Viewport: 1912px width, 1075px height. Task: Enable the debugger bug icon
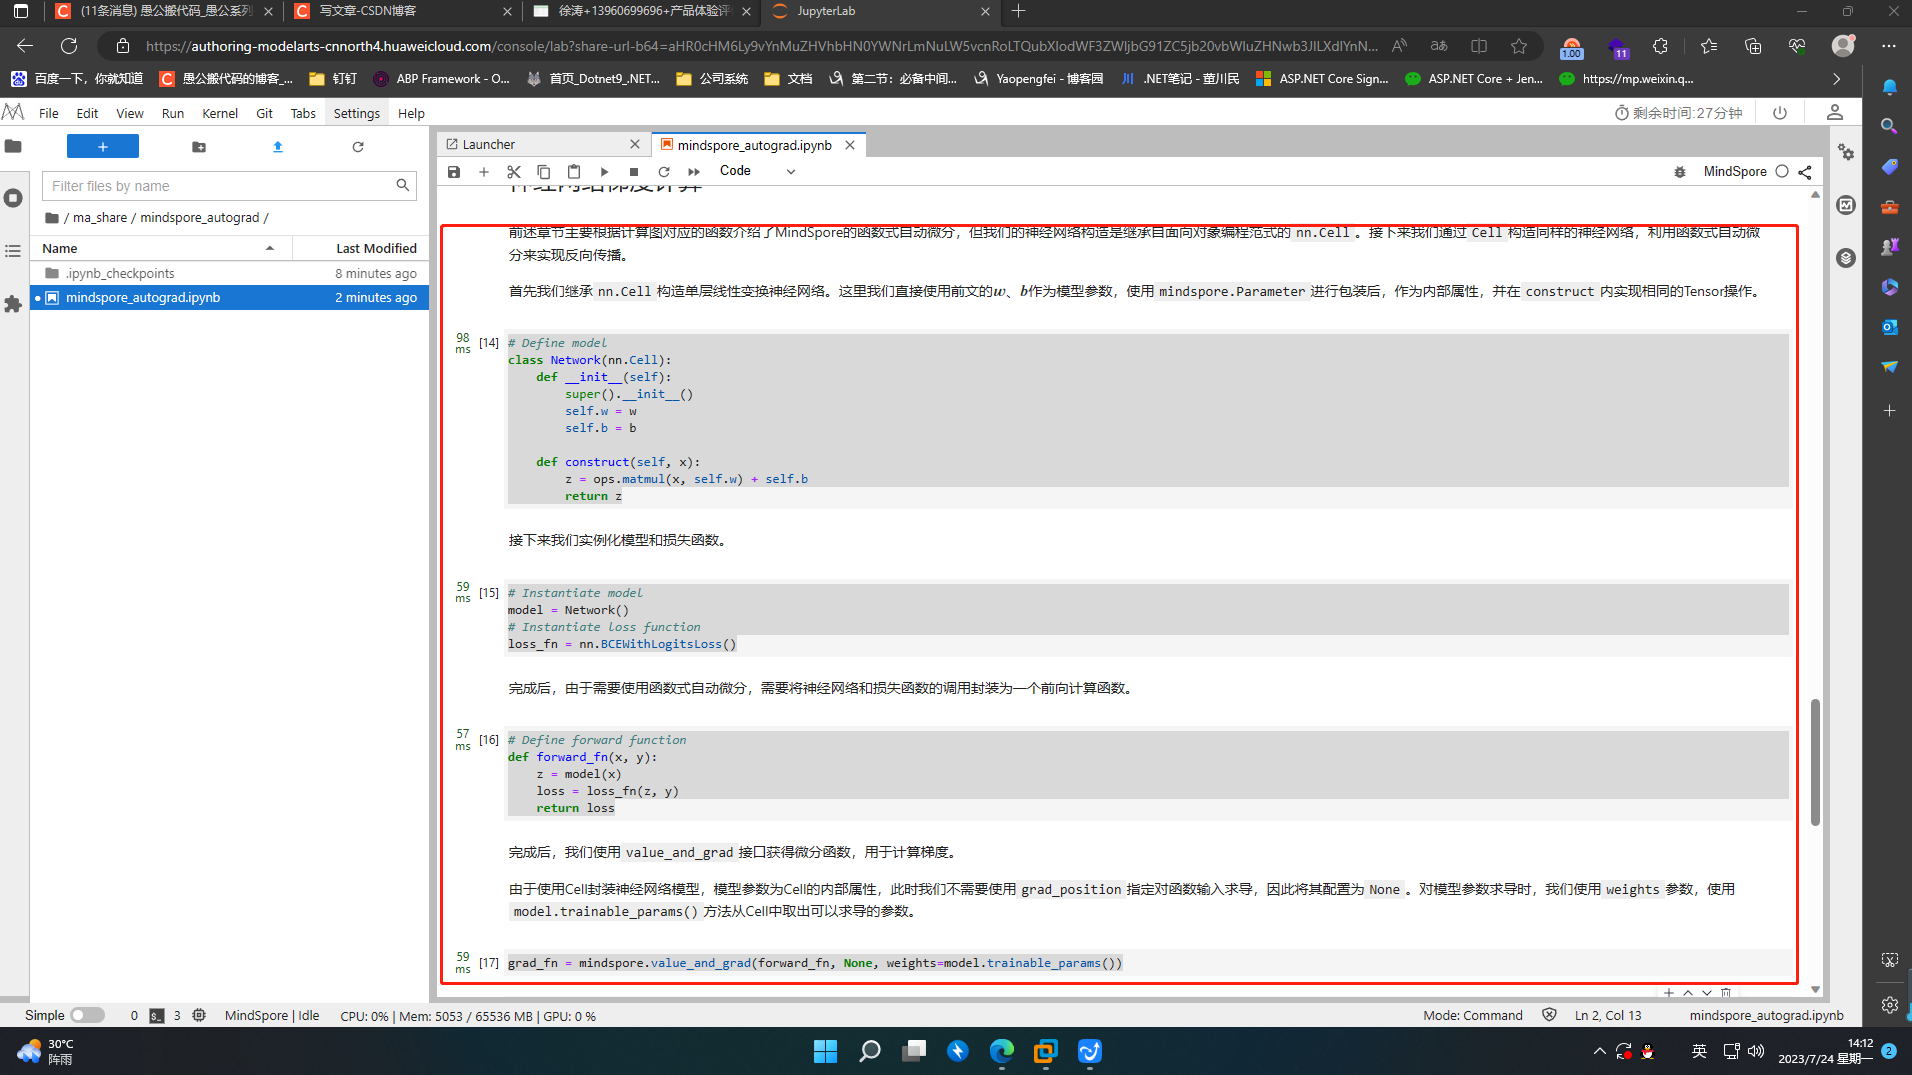(1680, 172)
